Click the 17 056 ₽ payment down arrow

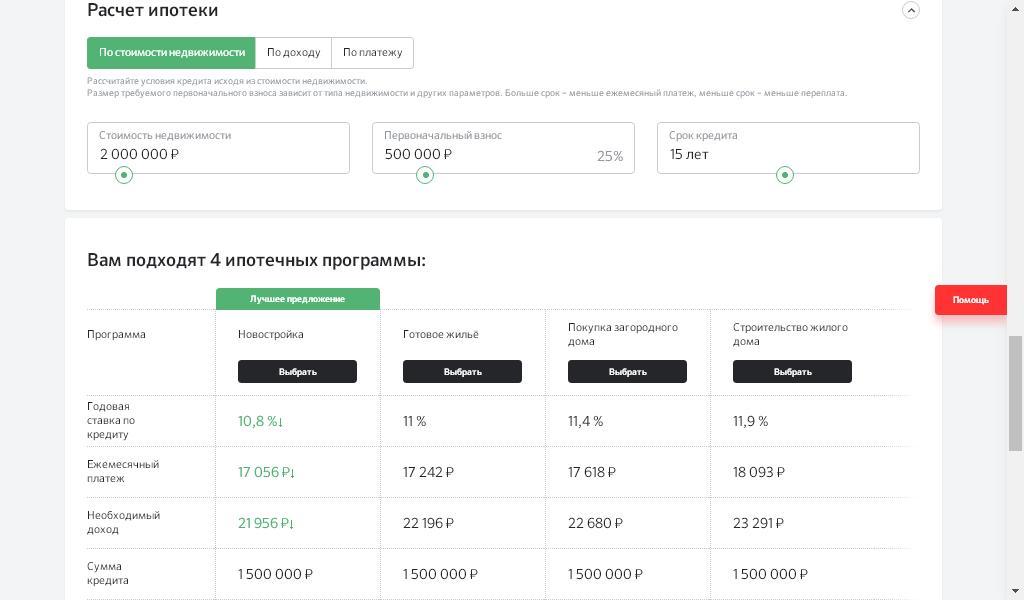coord(292,473)
